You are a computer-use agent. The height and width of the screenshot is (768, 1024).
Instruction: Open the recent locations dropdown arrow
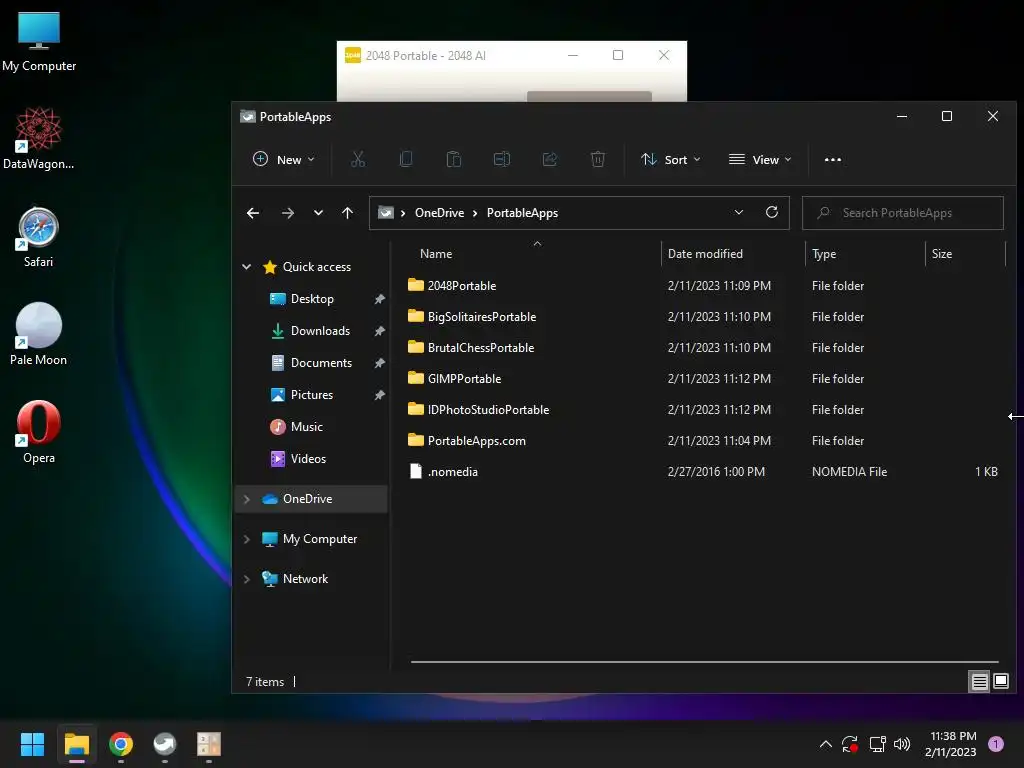pyautogui.click(x=318, y=213)
